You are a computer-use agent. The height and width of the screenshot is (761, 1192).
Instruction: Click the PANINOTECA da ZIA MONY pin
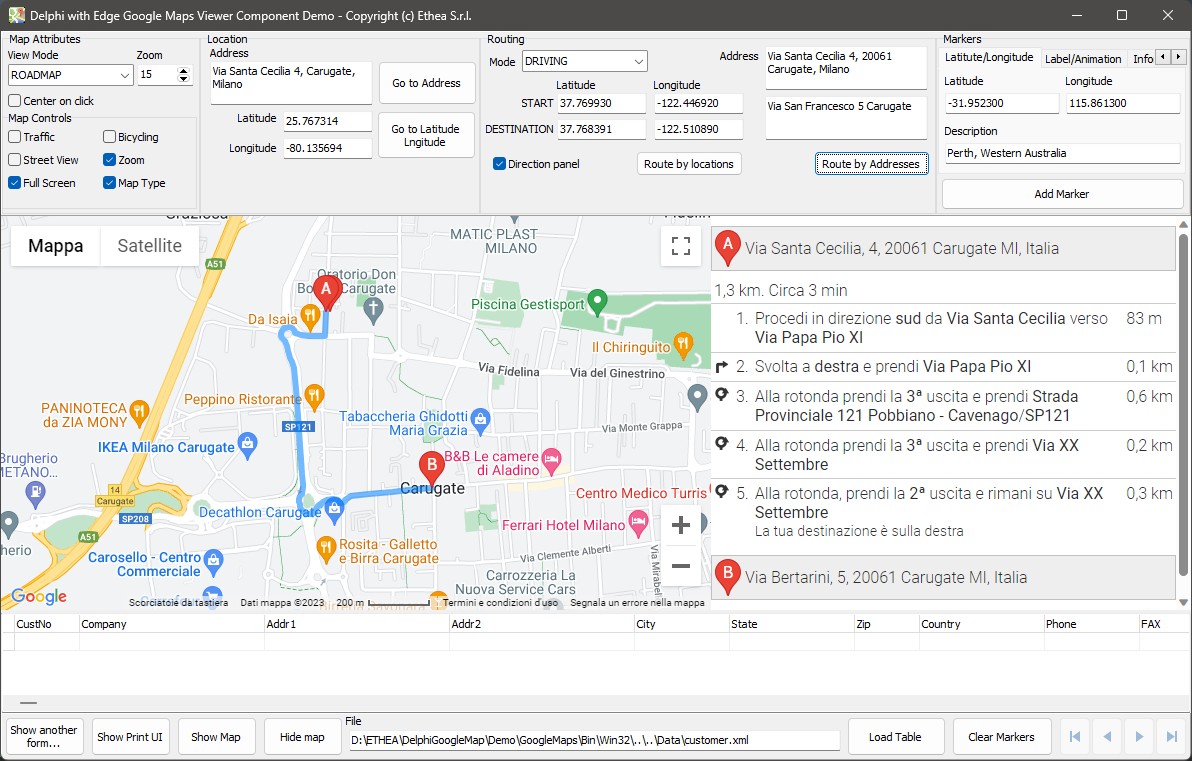pyautogui.click(x=138, y=412)
